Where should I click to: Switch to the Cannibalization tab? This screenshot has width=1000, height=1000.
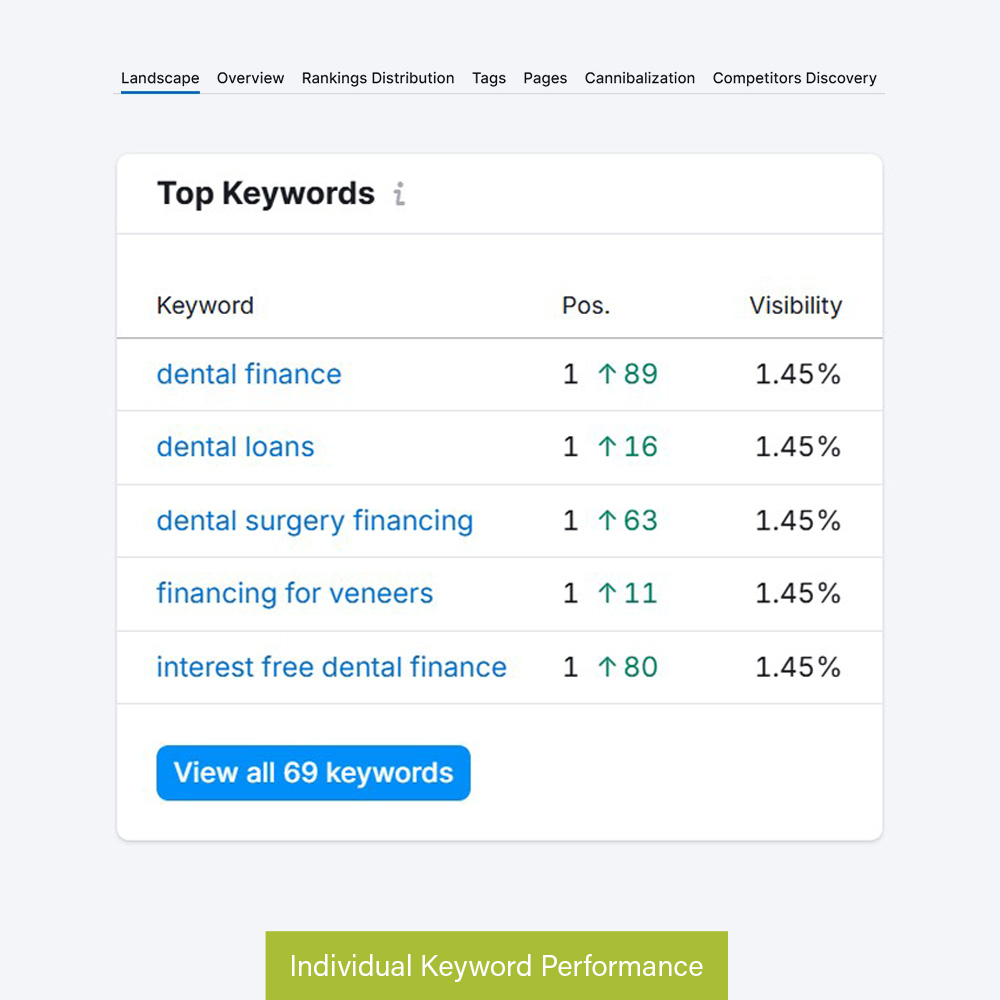[x=640, y=78]
